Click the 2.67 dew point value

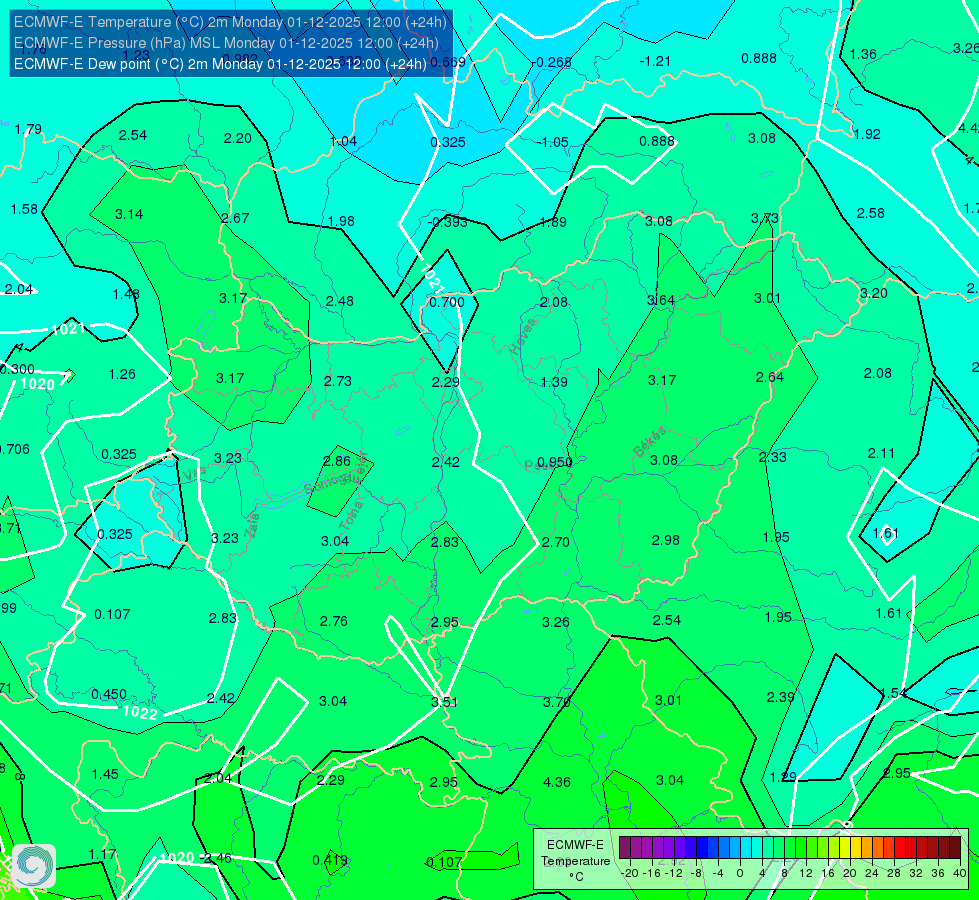235,218
